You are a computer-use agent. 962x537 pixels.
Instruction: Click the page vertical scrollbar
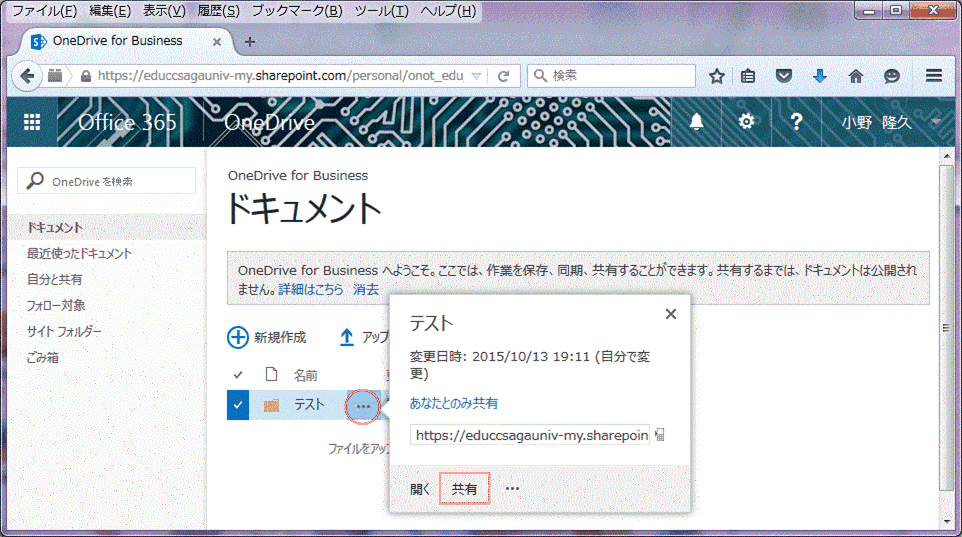point(945,327)
